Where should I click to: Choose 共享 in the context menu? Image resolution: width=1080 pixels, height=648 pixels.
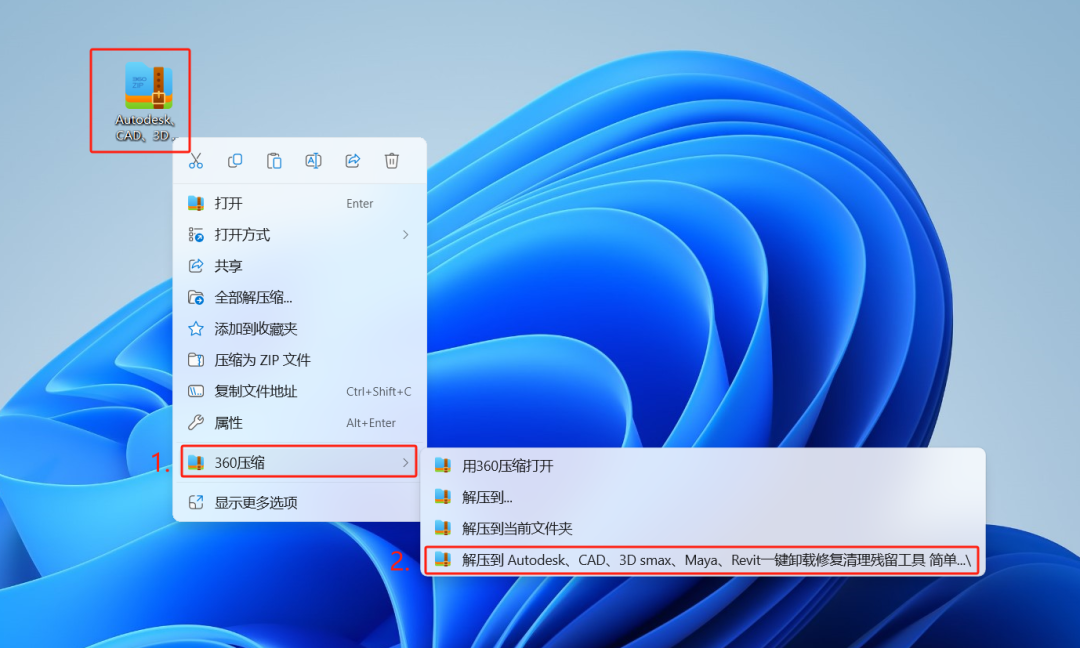(300, 266)
